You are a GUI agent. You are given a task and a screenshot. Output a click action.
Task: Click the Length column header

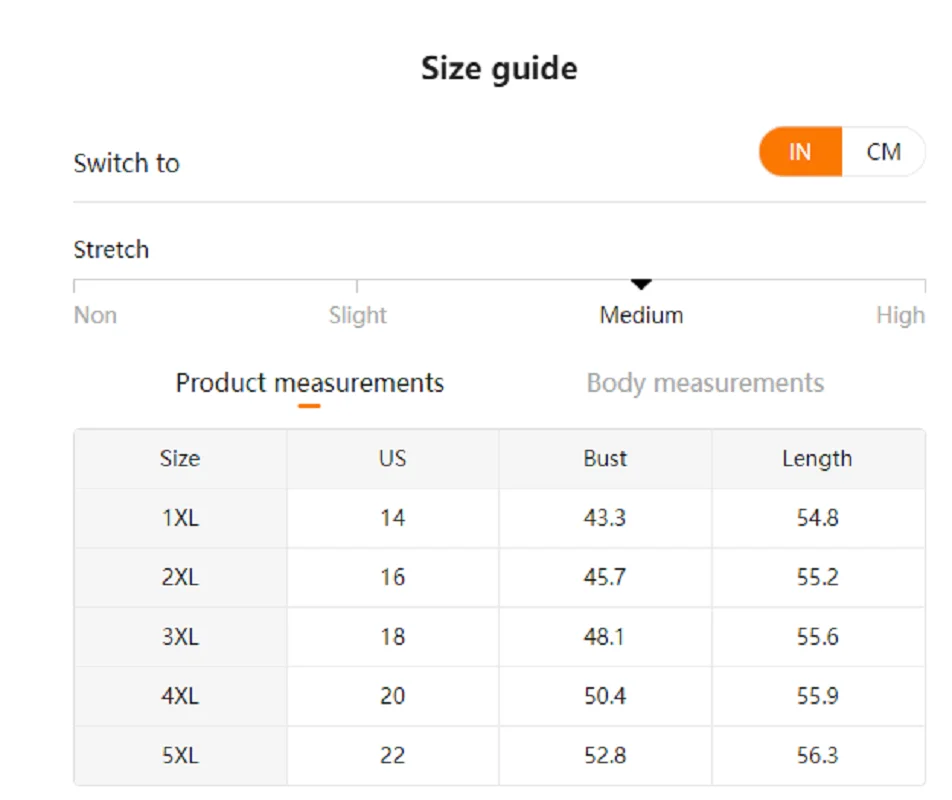tap(817, 459)
